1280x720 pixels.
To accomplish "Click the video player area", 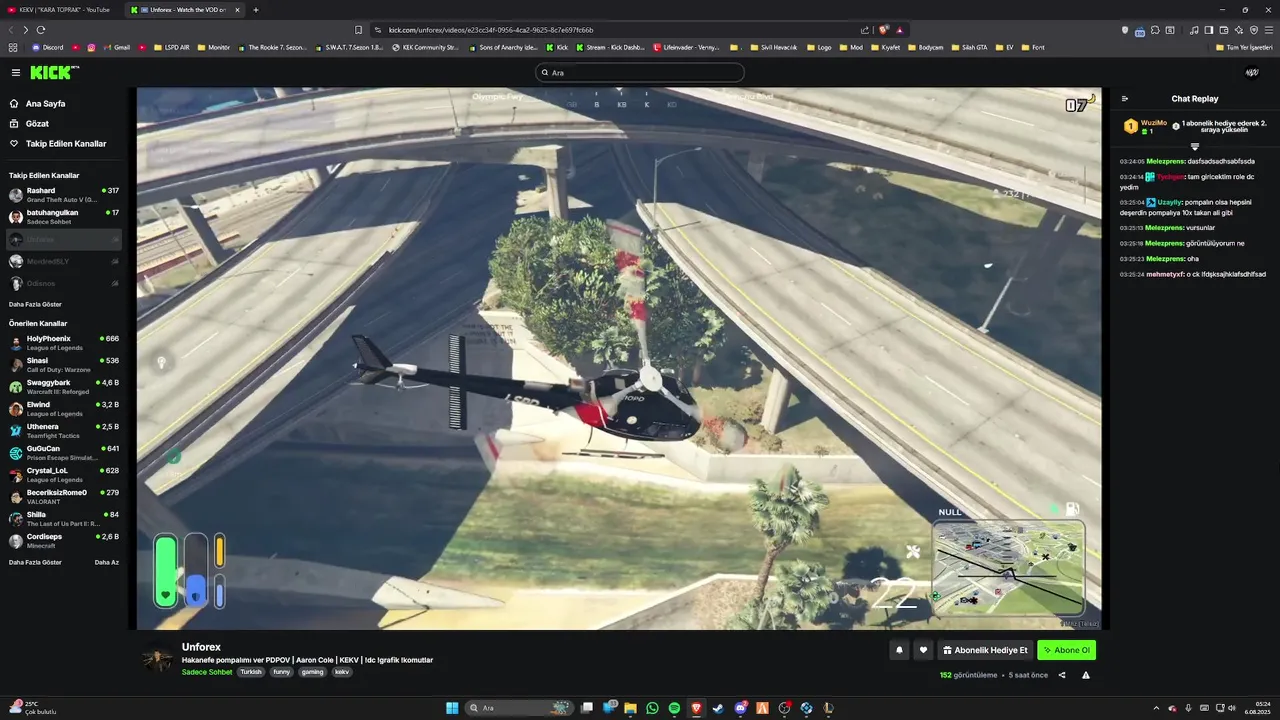I will [618, 358].
